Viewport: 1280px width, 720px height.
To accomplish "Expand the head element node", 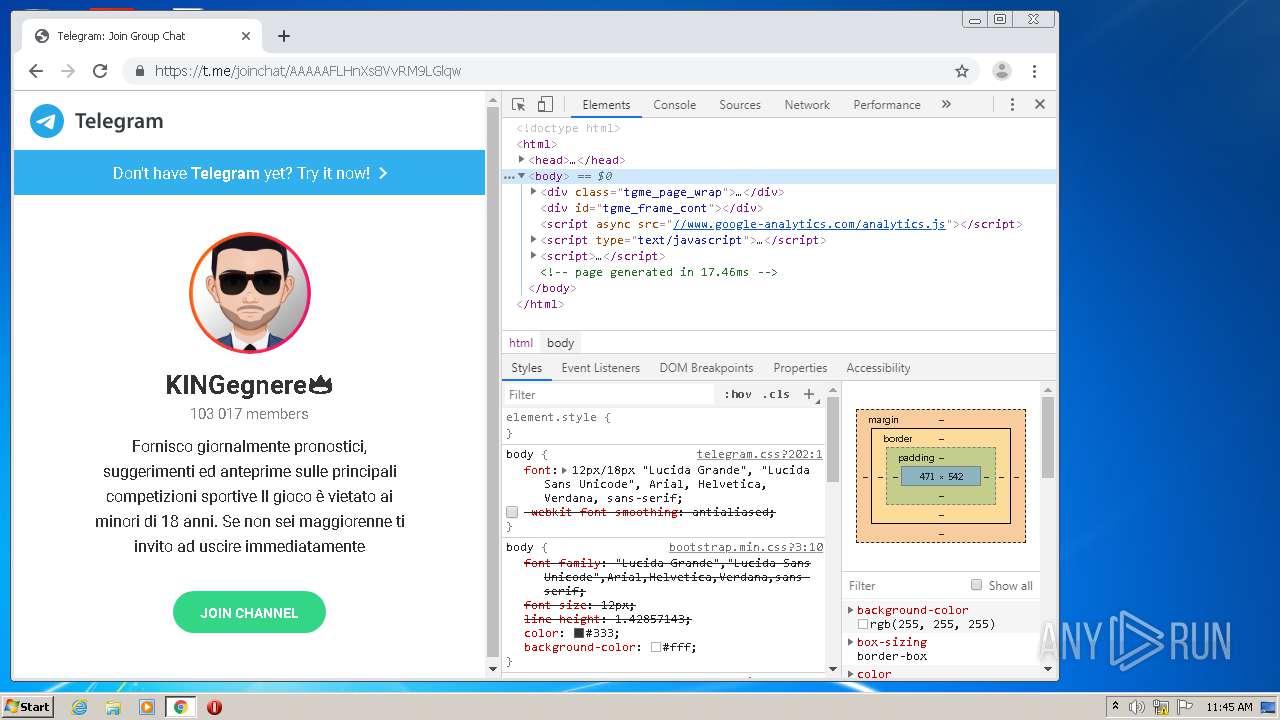I will click(x=522, y=160).
